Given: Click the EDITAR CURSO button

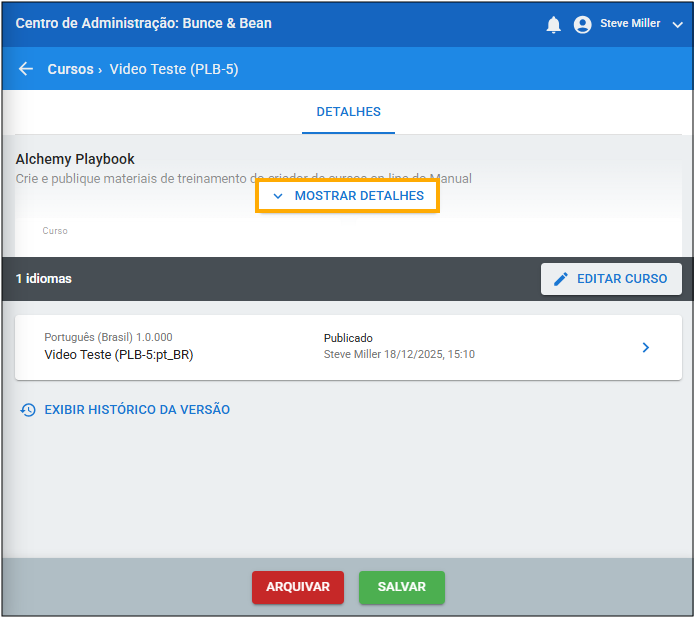Looking at the screenshot, I should [x=611, y=279].
